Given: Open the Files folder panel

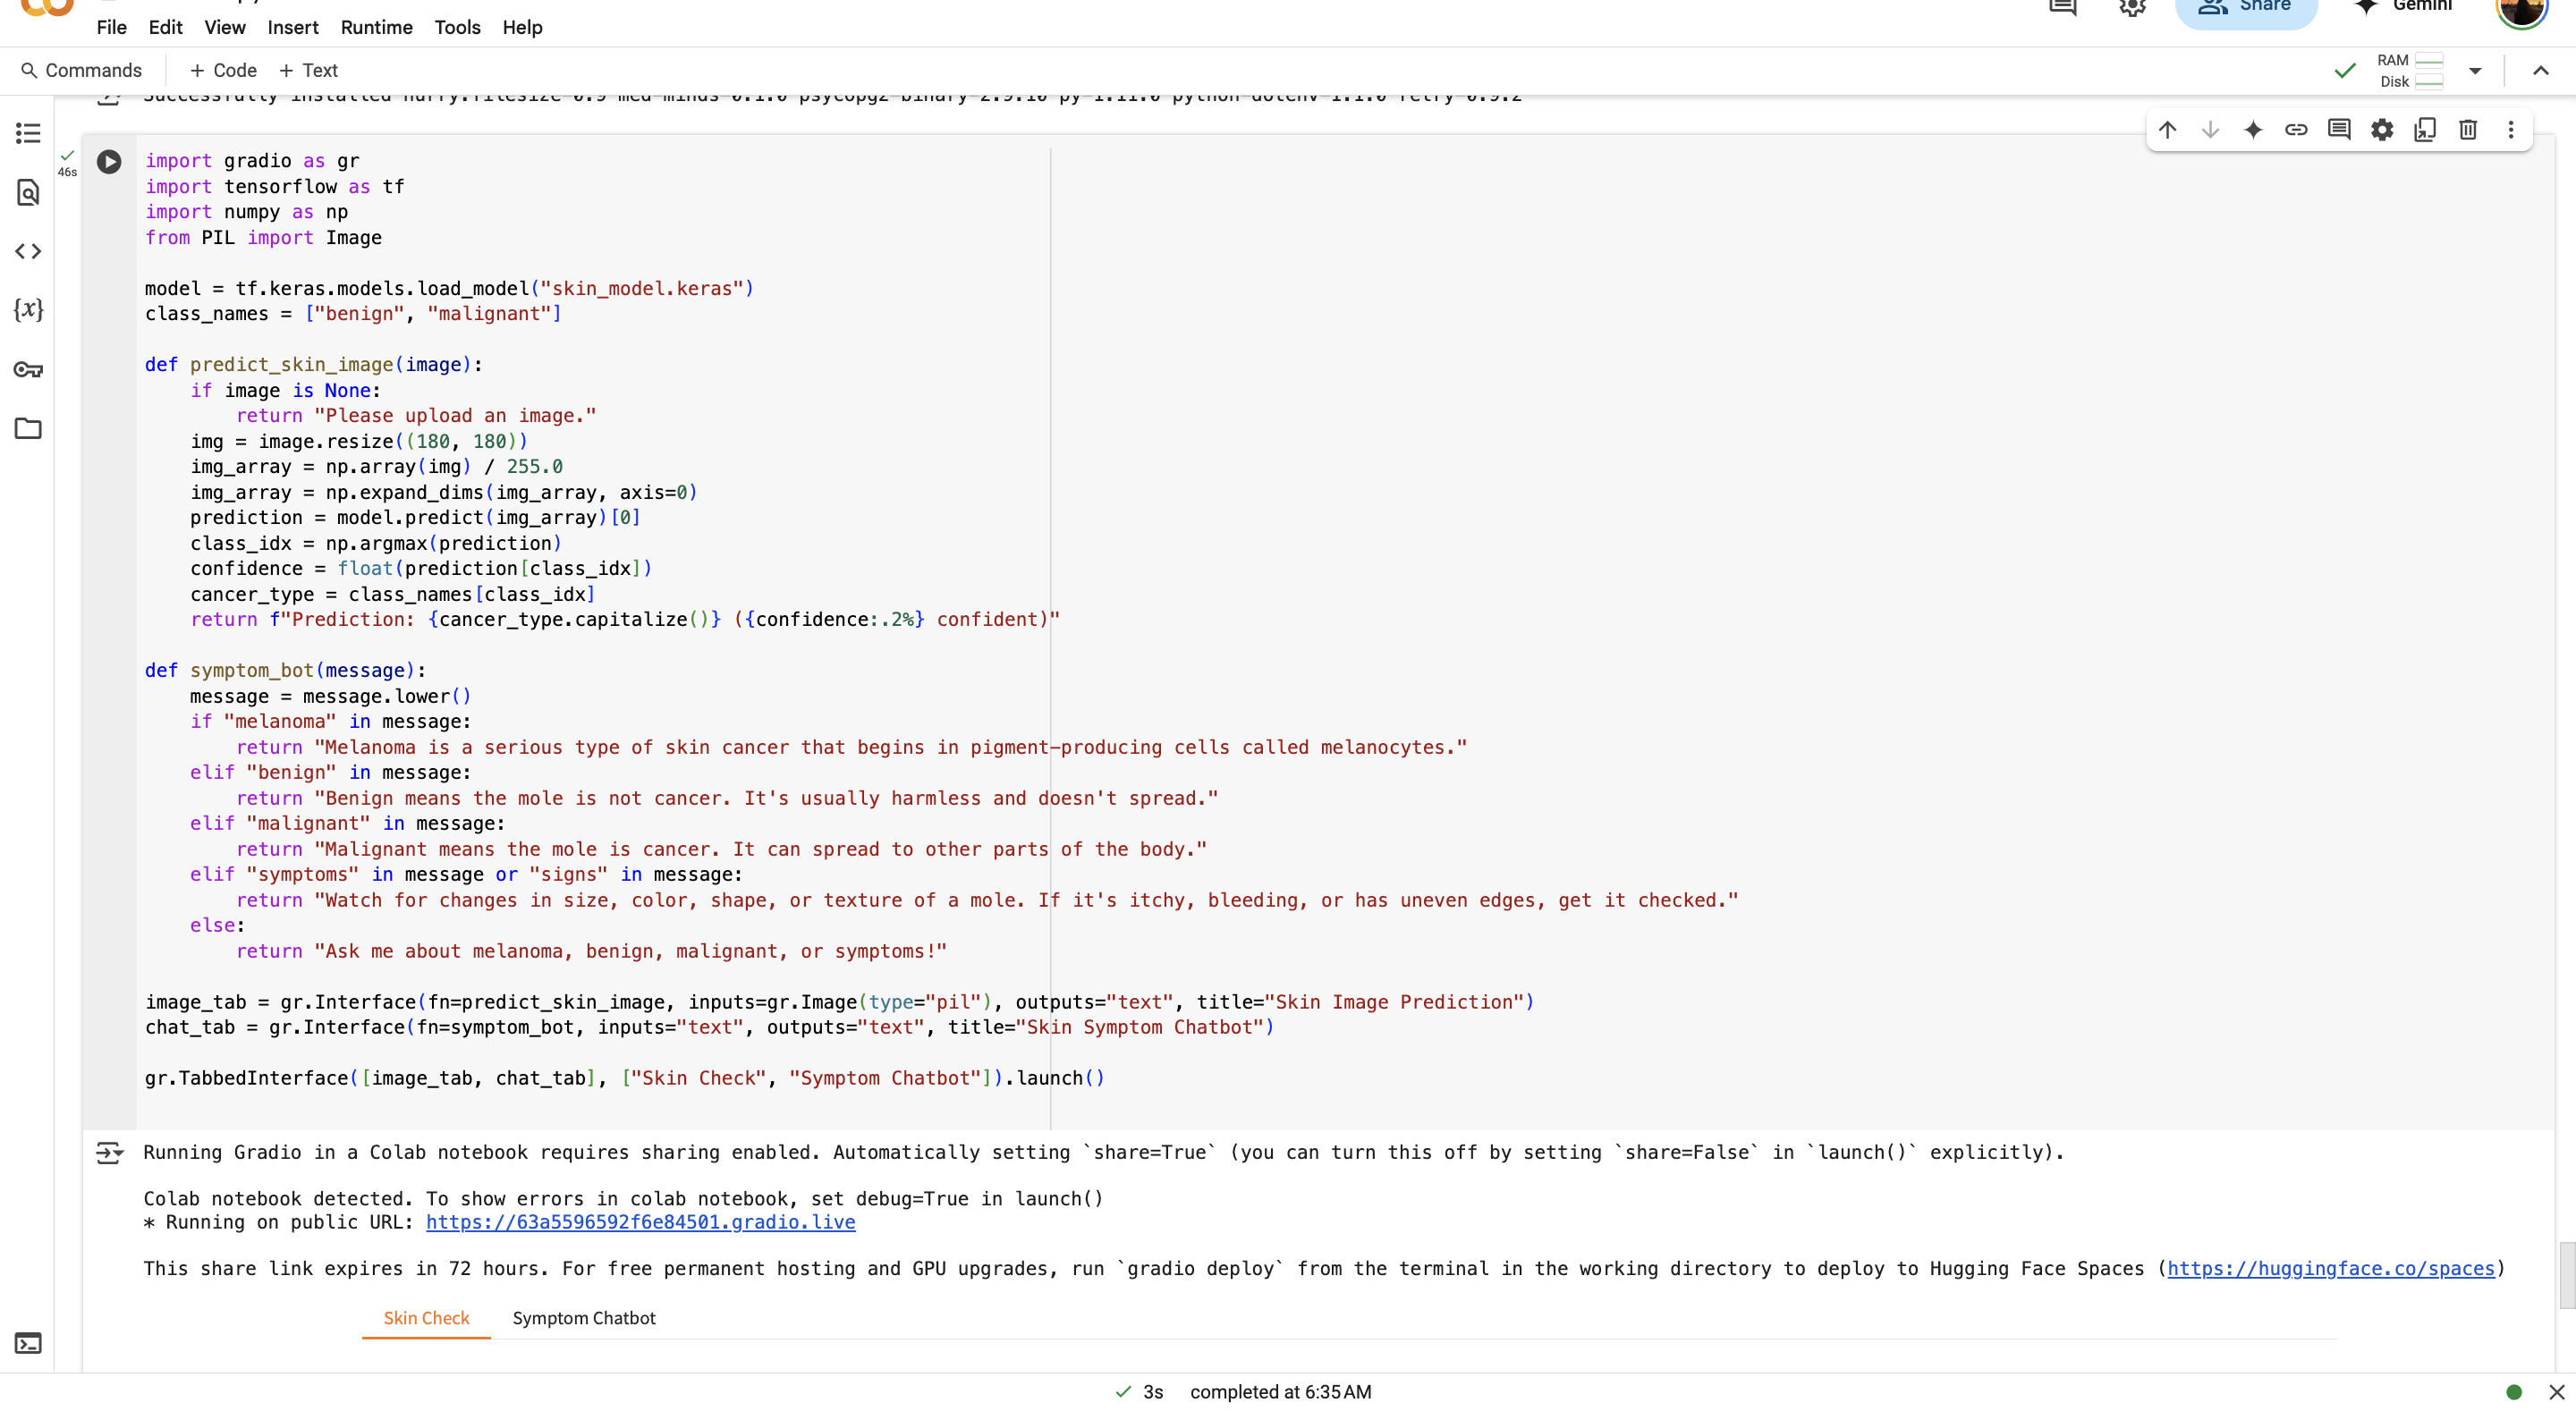Looking at the screenshot, I should pos(28,429).
